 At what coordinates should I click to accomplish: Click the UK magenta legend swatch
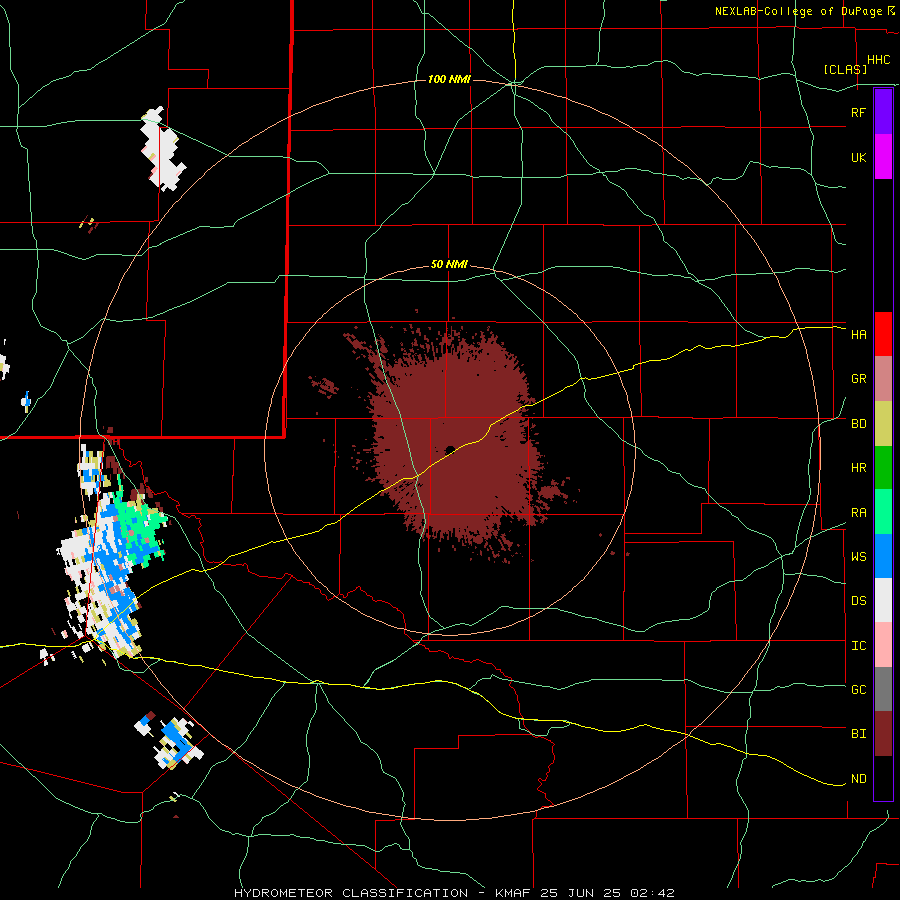pyautogui.click(x=883, y=157)
